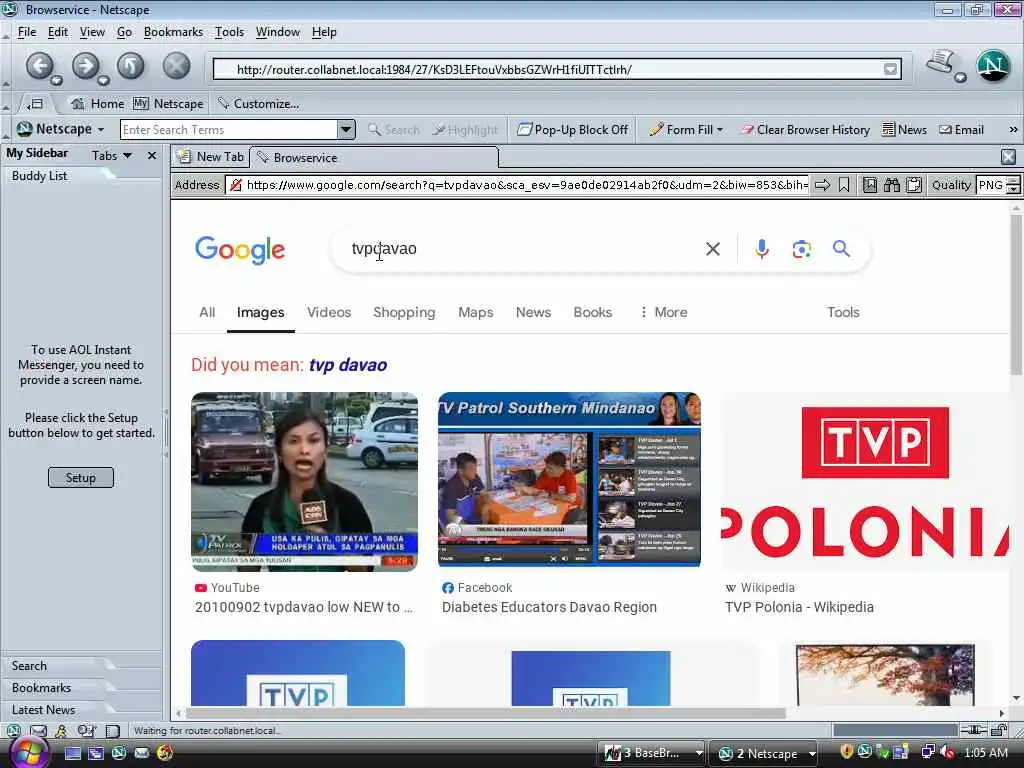Open My Netscape from personal toolbar
Image resolution: width=1024 pixels, height=768 pixels.
168,104
